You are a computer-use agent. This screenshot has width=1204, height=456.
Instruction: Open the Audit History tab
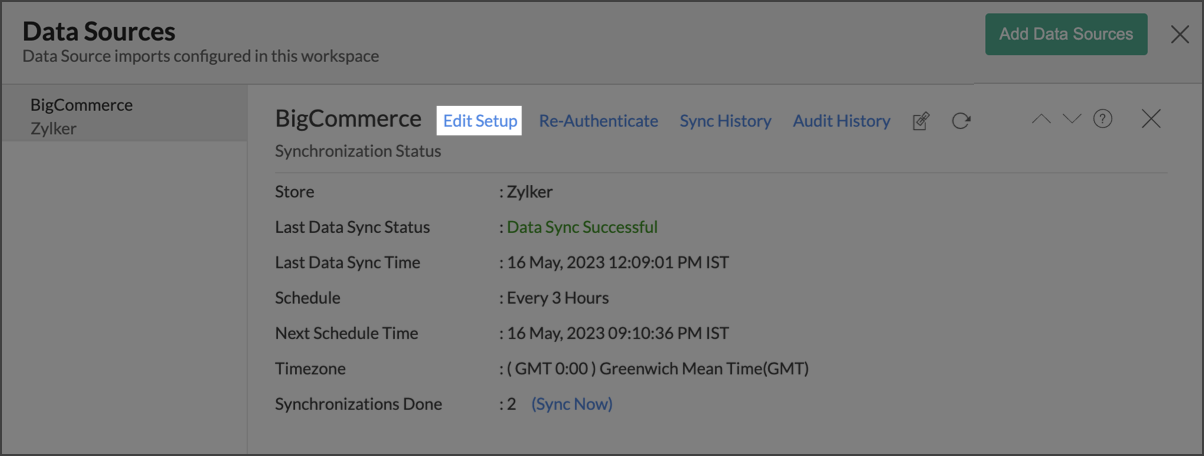(x=841, y=121)
